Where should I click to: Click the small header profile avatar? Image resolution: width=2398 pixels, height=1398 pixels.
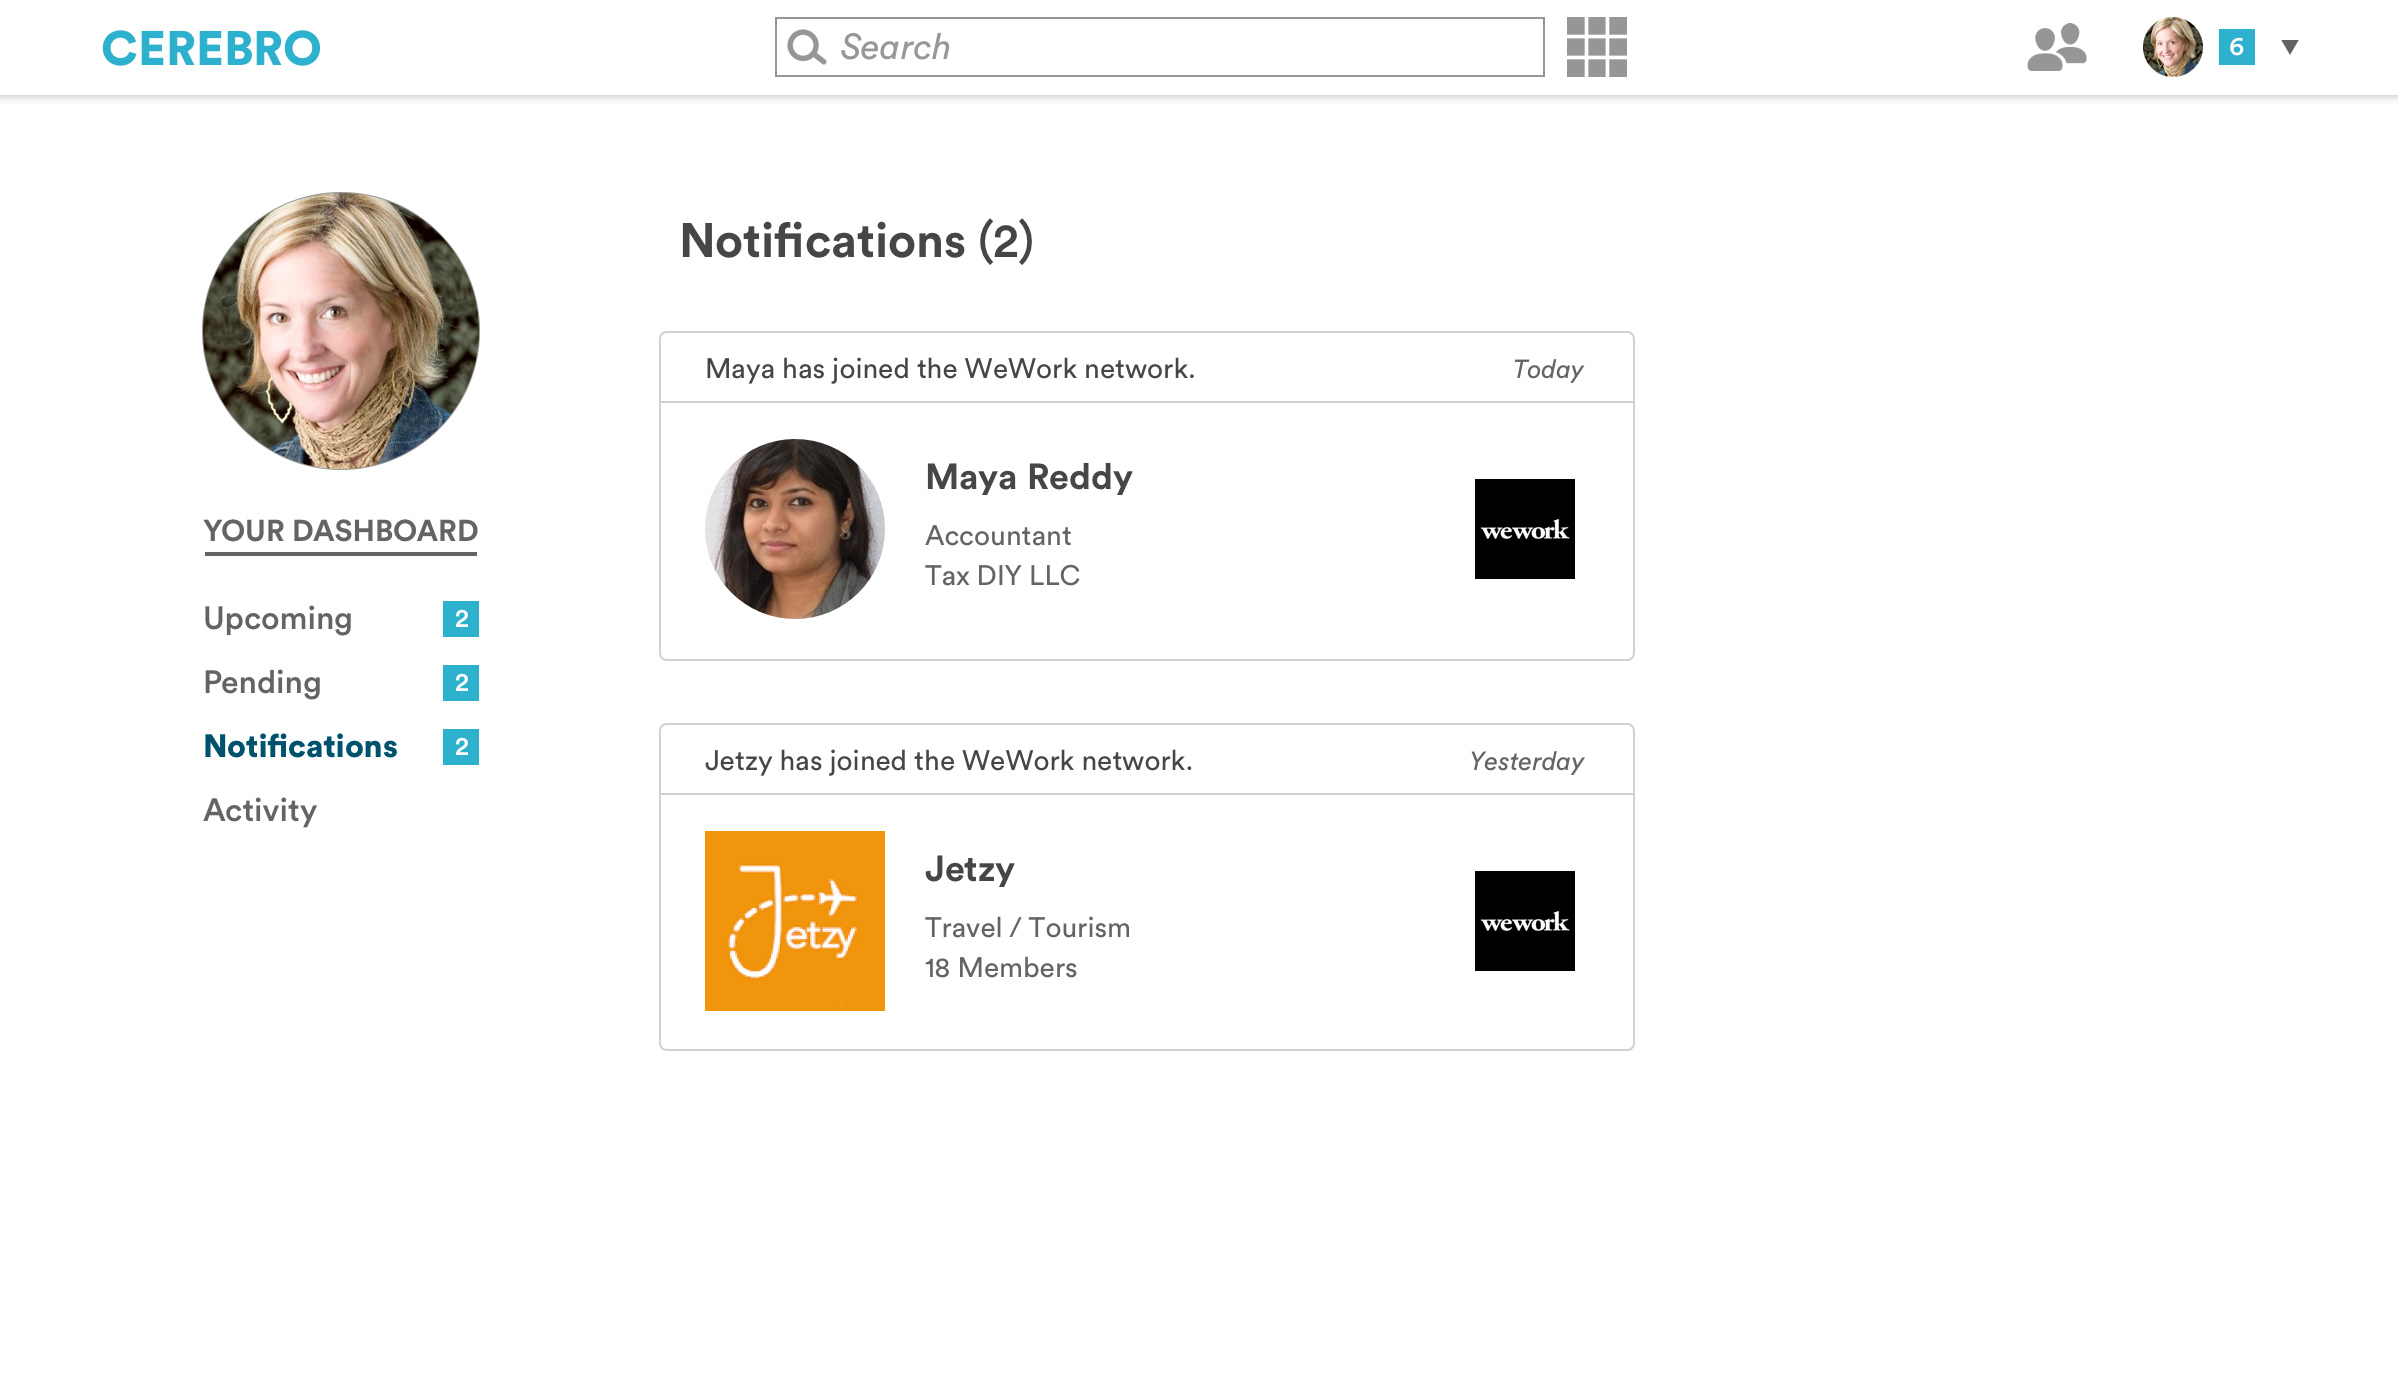point(2172,47)
